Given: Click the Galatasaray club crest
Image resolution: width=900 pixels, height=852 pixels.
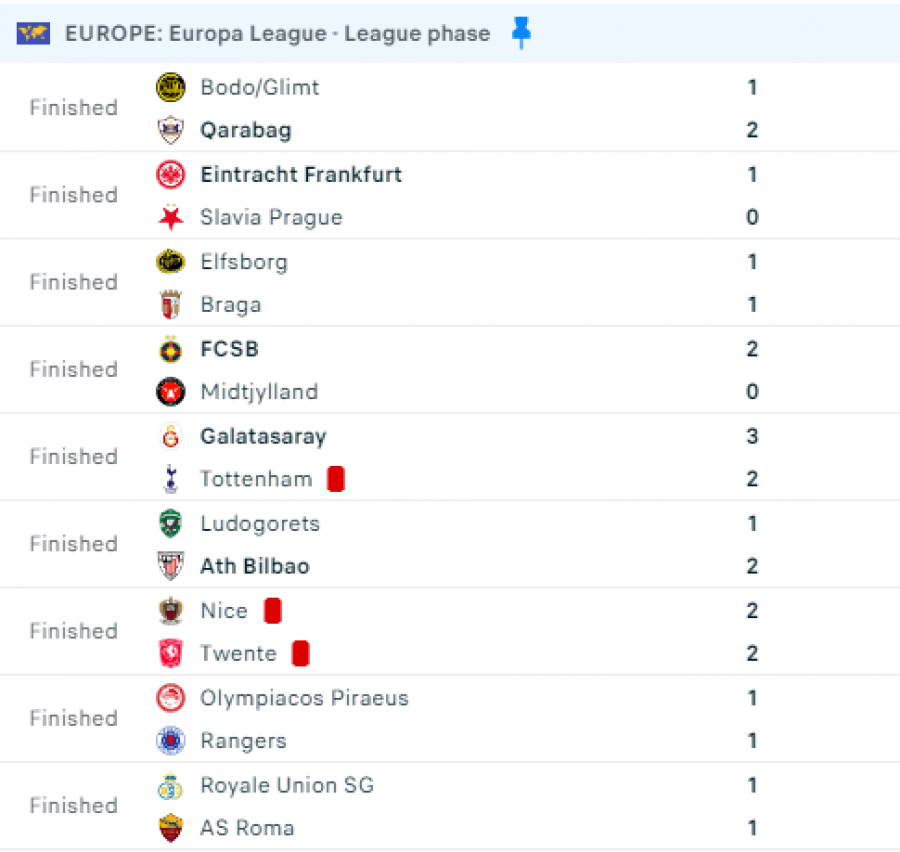Looking at the screenshot, I should (171, 437).
